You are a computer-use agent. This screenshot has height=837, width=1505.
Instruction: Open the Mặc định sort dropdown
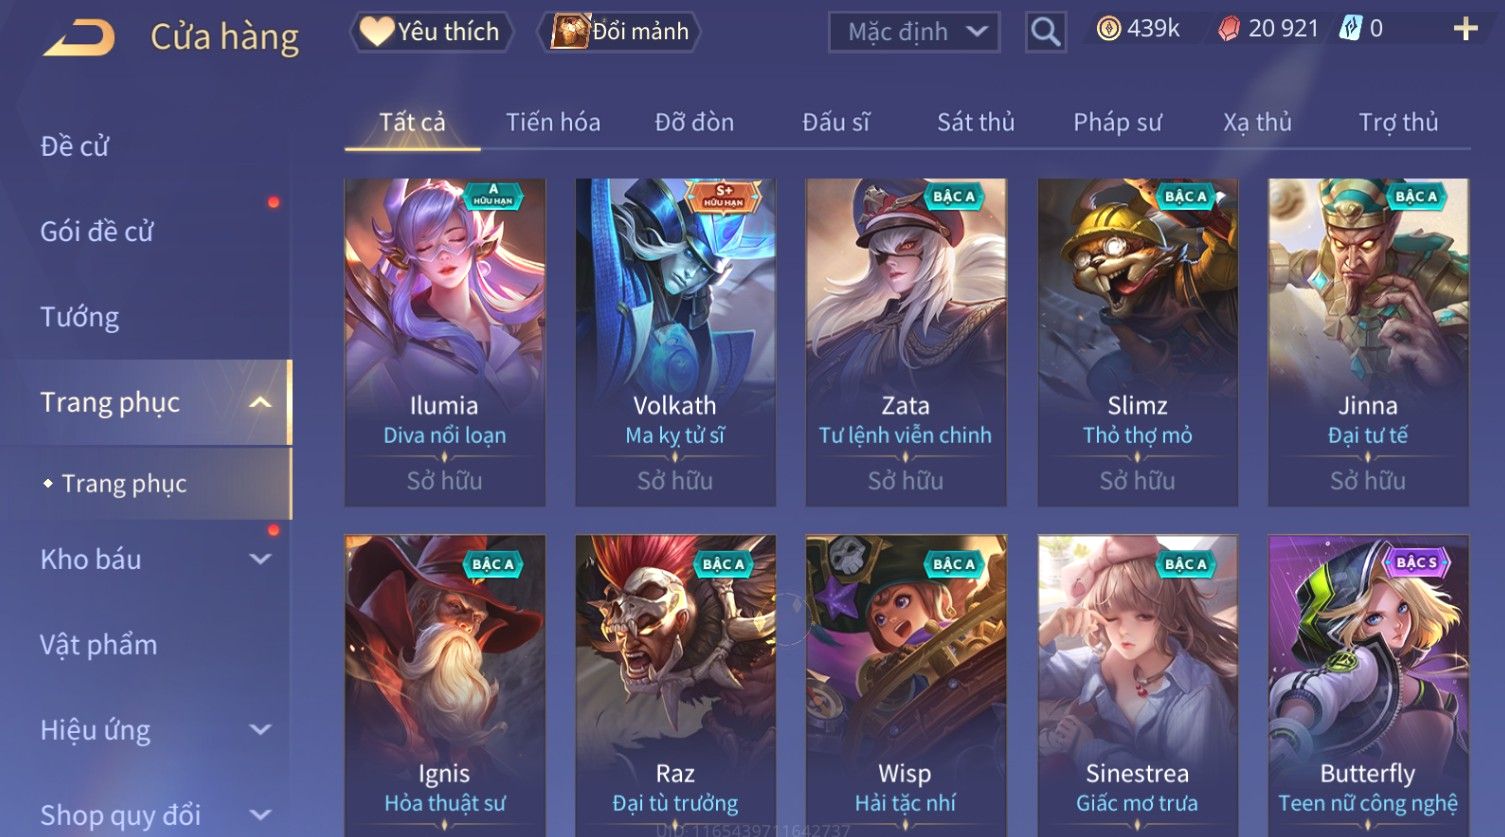pos(914,32)
